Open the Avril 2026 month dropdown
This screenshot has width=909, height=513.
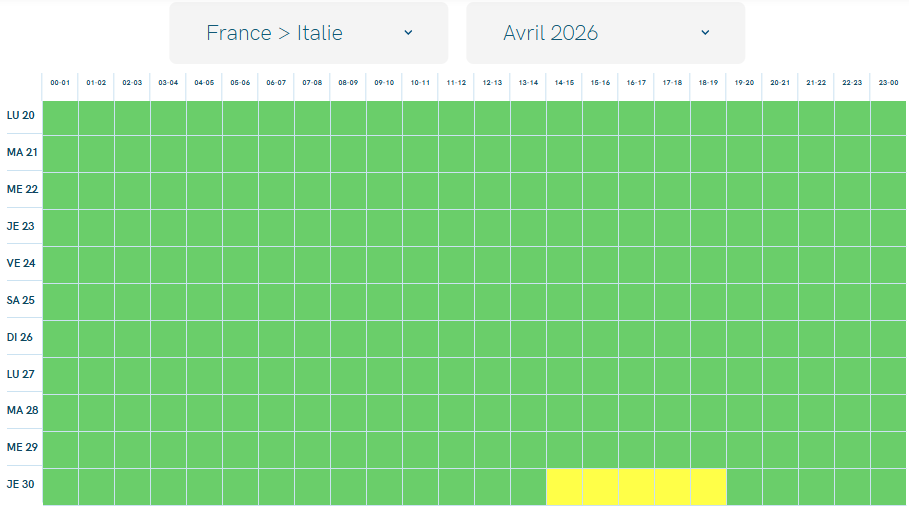[x=605, y=33]
